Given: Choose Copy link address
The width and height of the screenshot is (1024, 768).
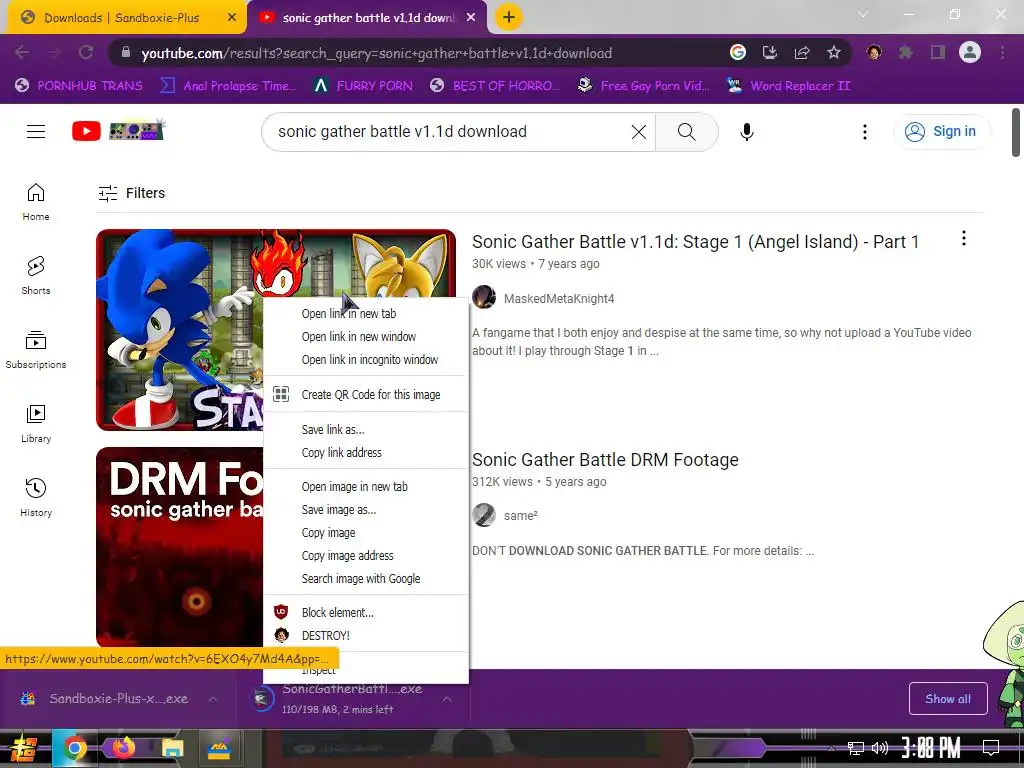Looking at the screenshot, I should pyautogui.click(x=366, y=453).
